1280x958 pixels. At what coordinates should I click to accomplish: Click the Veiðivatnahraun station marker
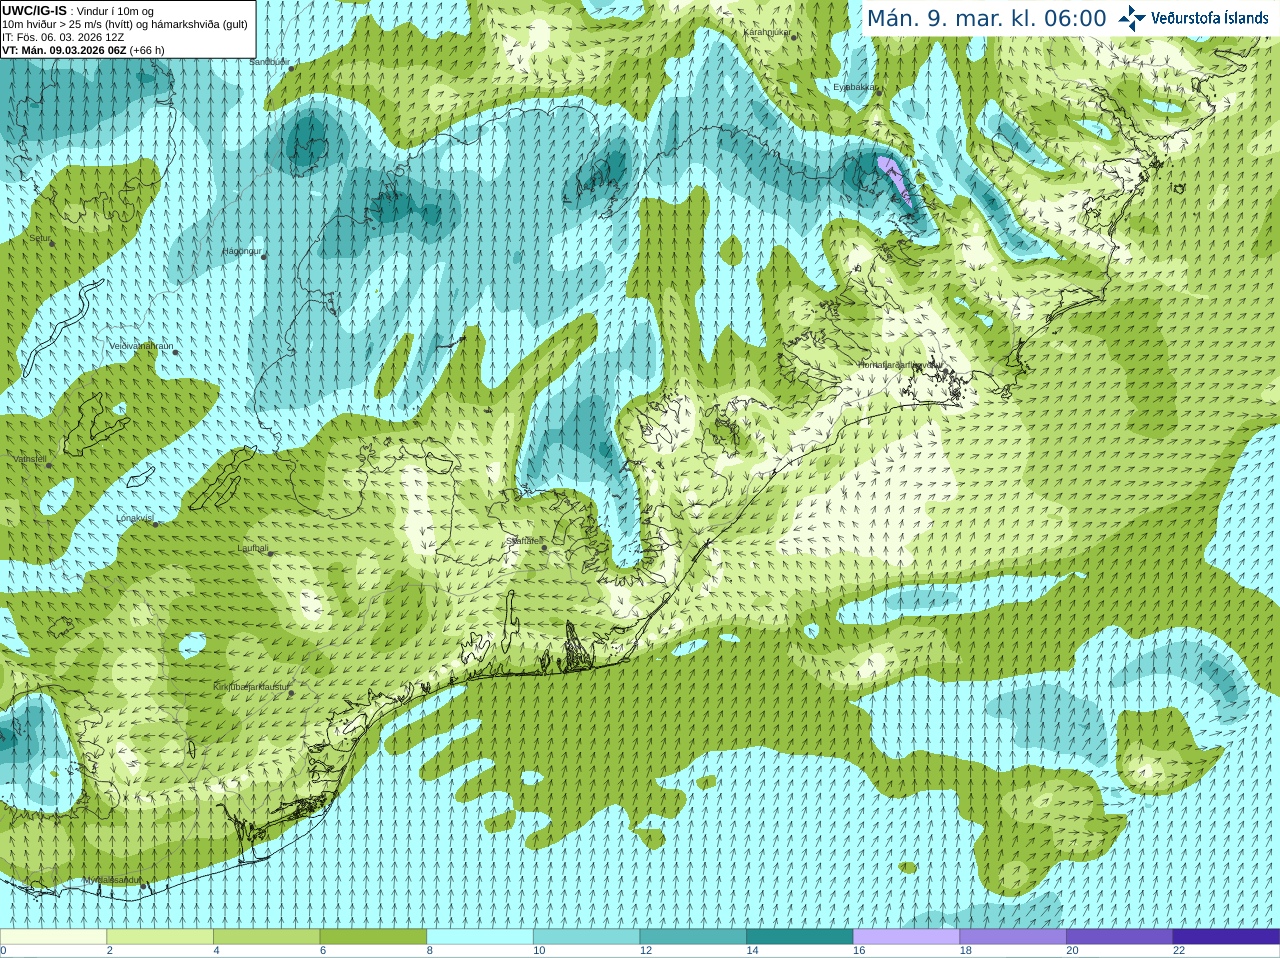(175, 352)
